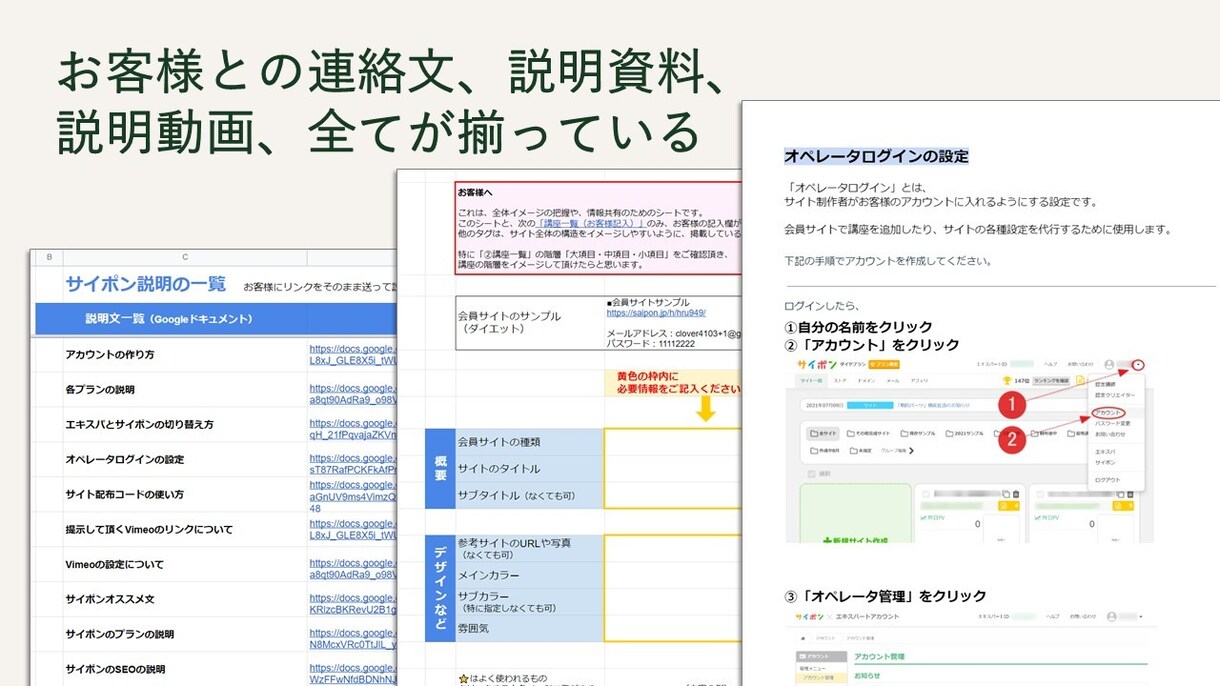This screenshot has height=686, width=1220.
Task: Click the yellow input cell for サブタイトル
Action: point(672,495)
